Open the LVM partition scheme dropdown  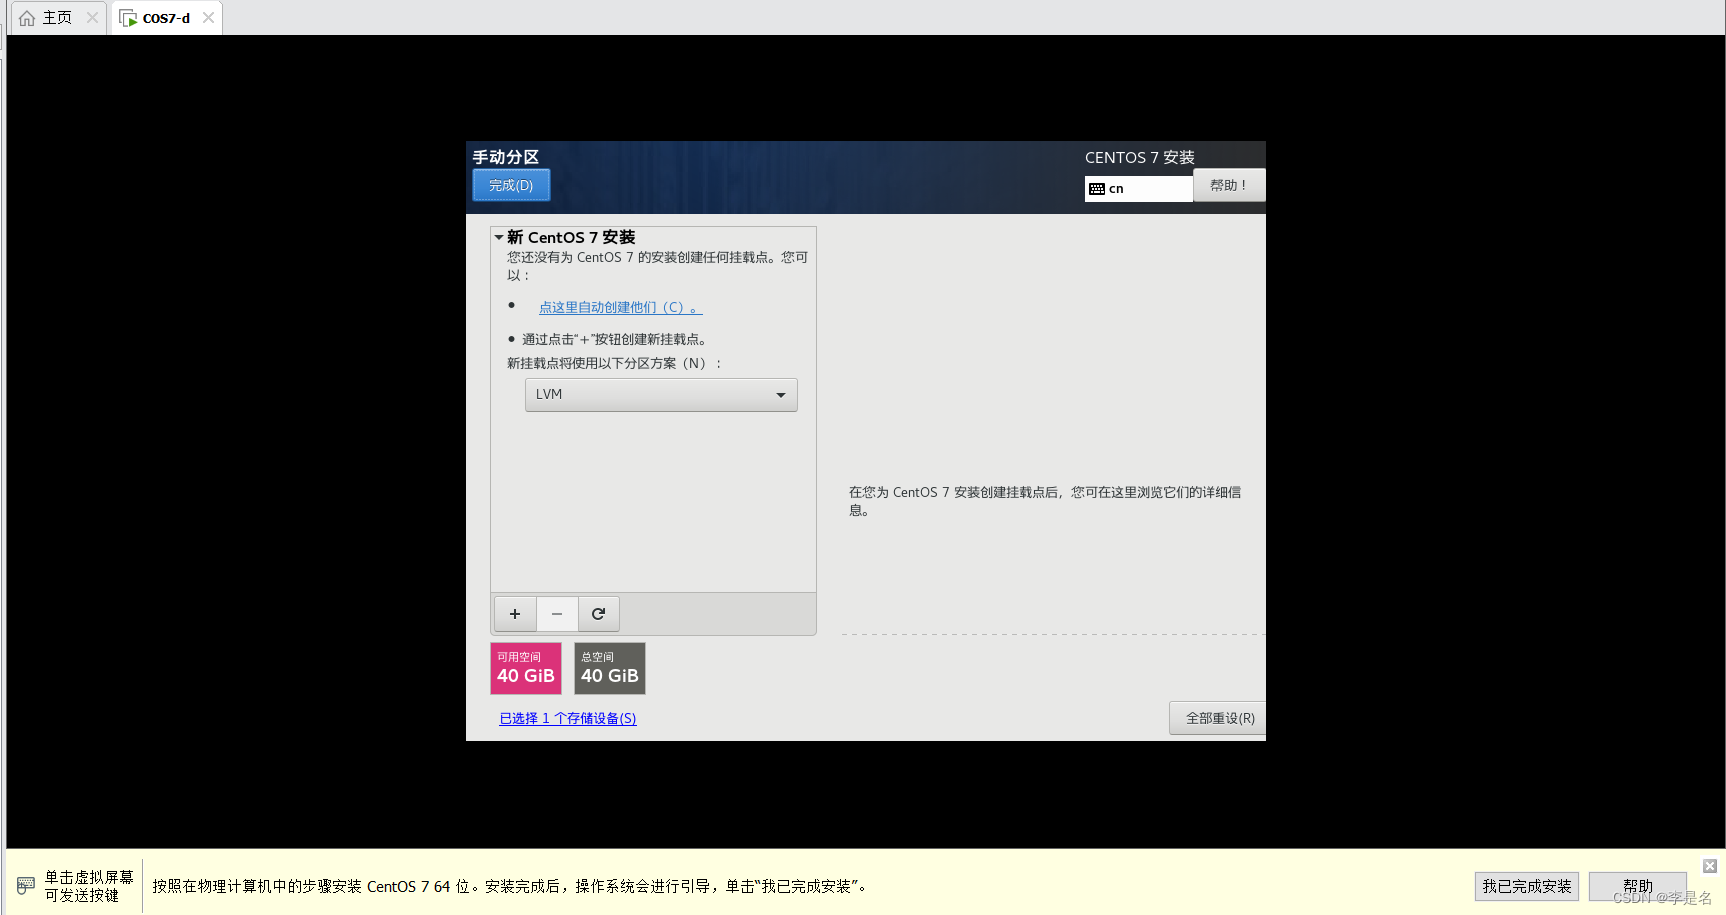point(661,395)
